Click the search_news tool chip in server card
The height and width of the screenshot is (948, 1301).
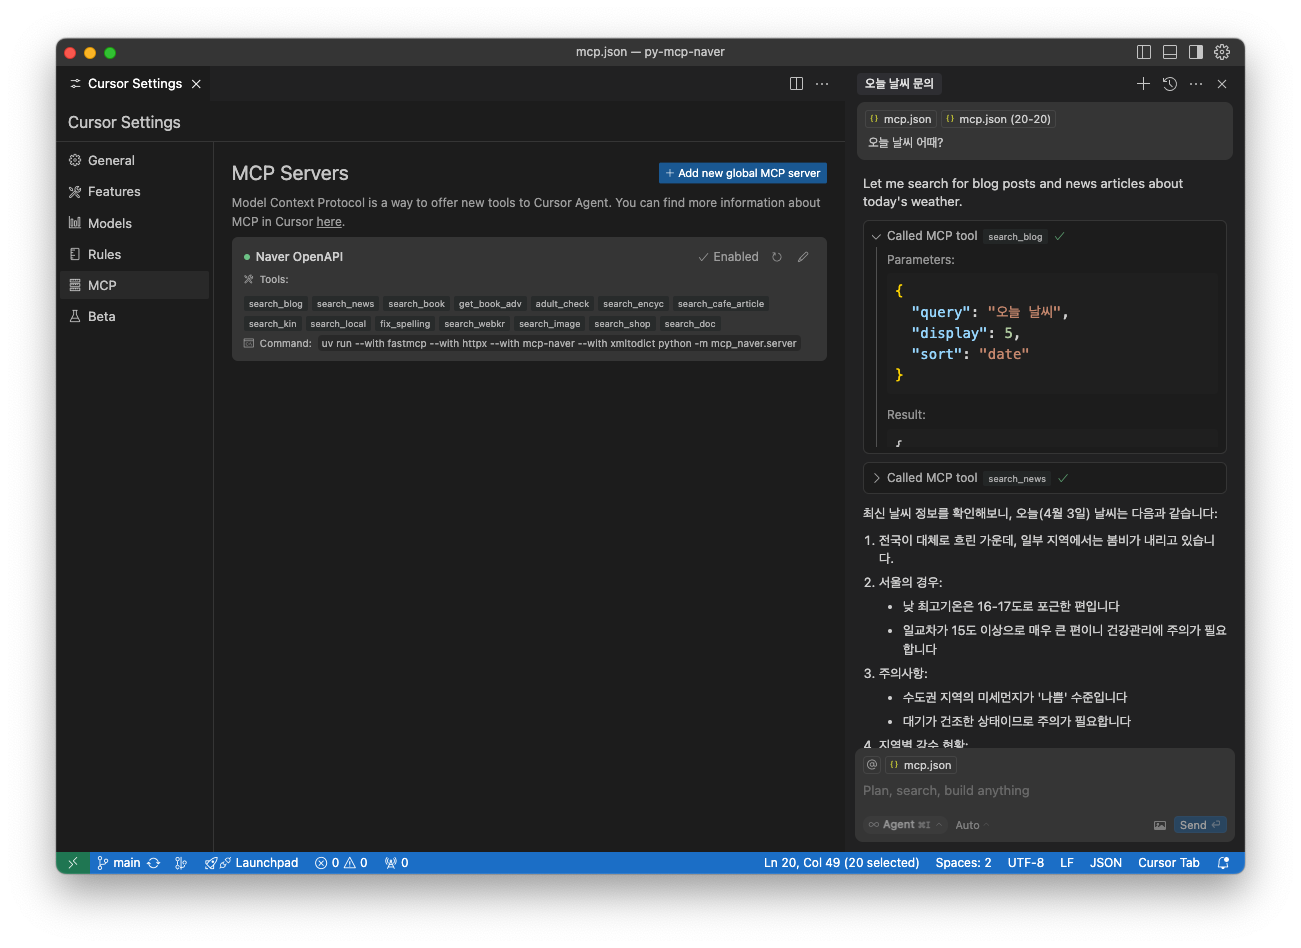pos(346,304)
